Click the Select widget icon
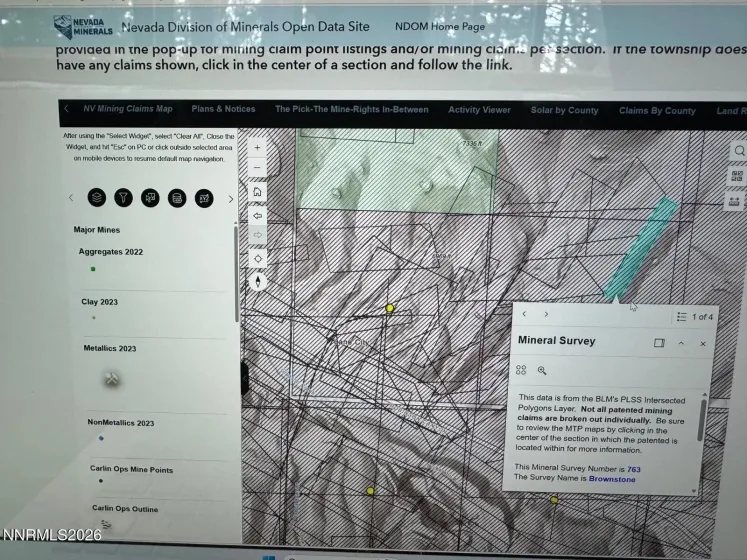Screen dimensions: 747x560 (150, 198)
